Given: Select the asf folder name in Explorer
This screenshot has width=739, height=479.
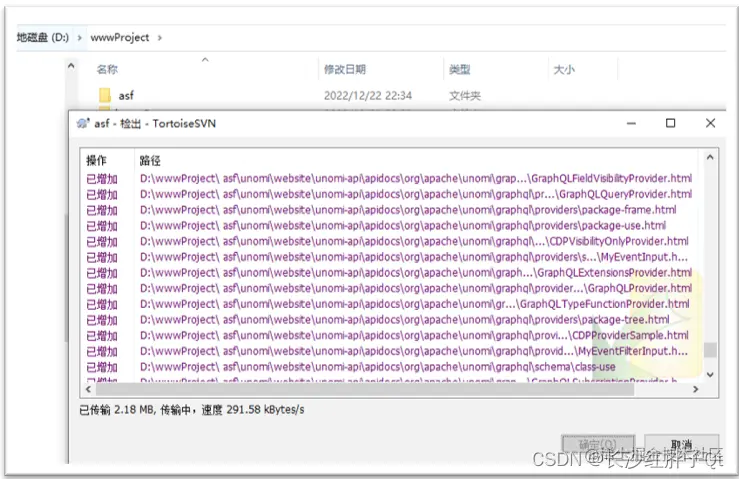Looking at the screenshot, I should pos(126,96).
